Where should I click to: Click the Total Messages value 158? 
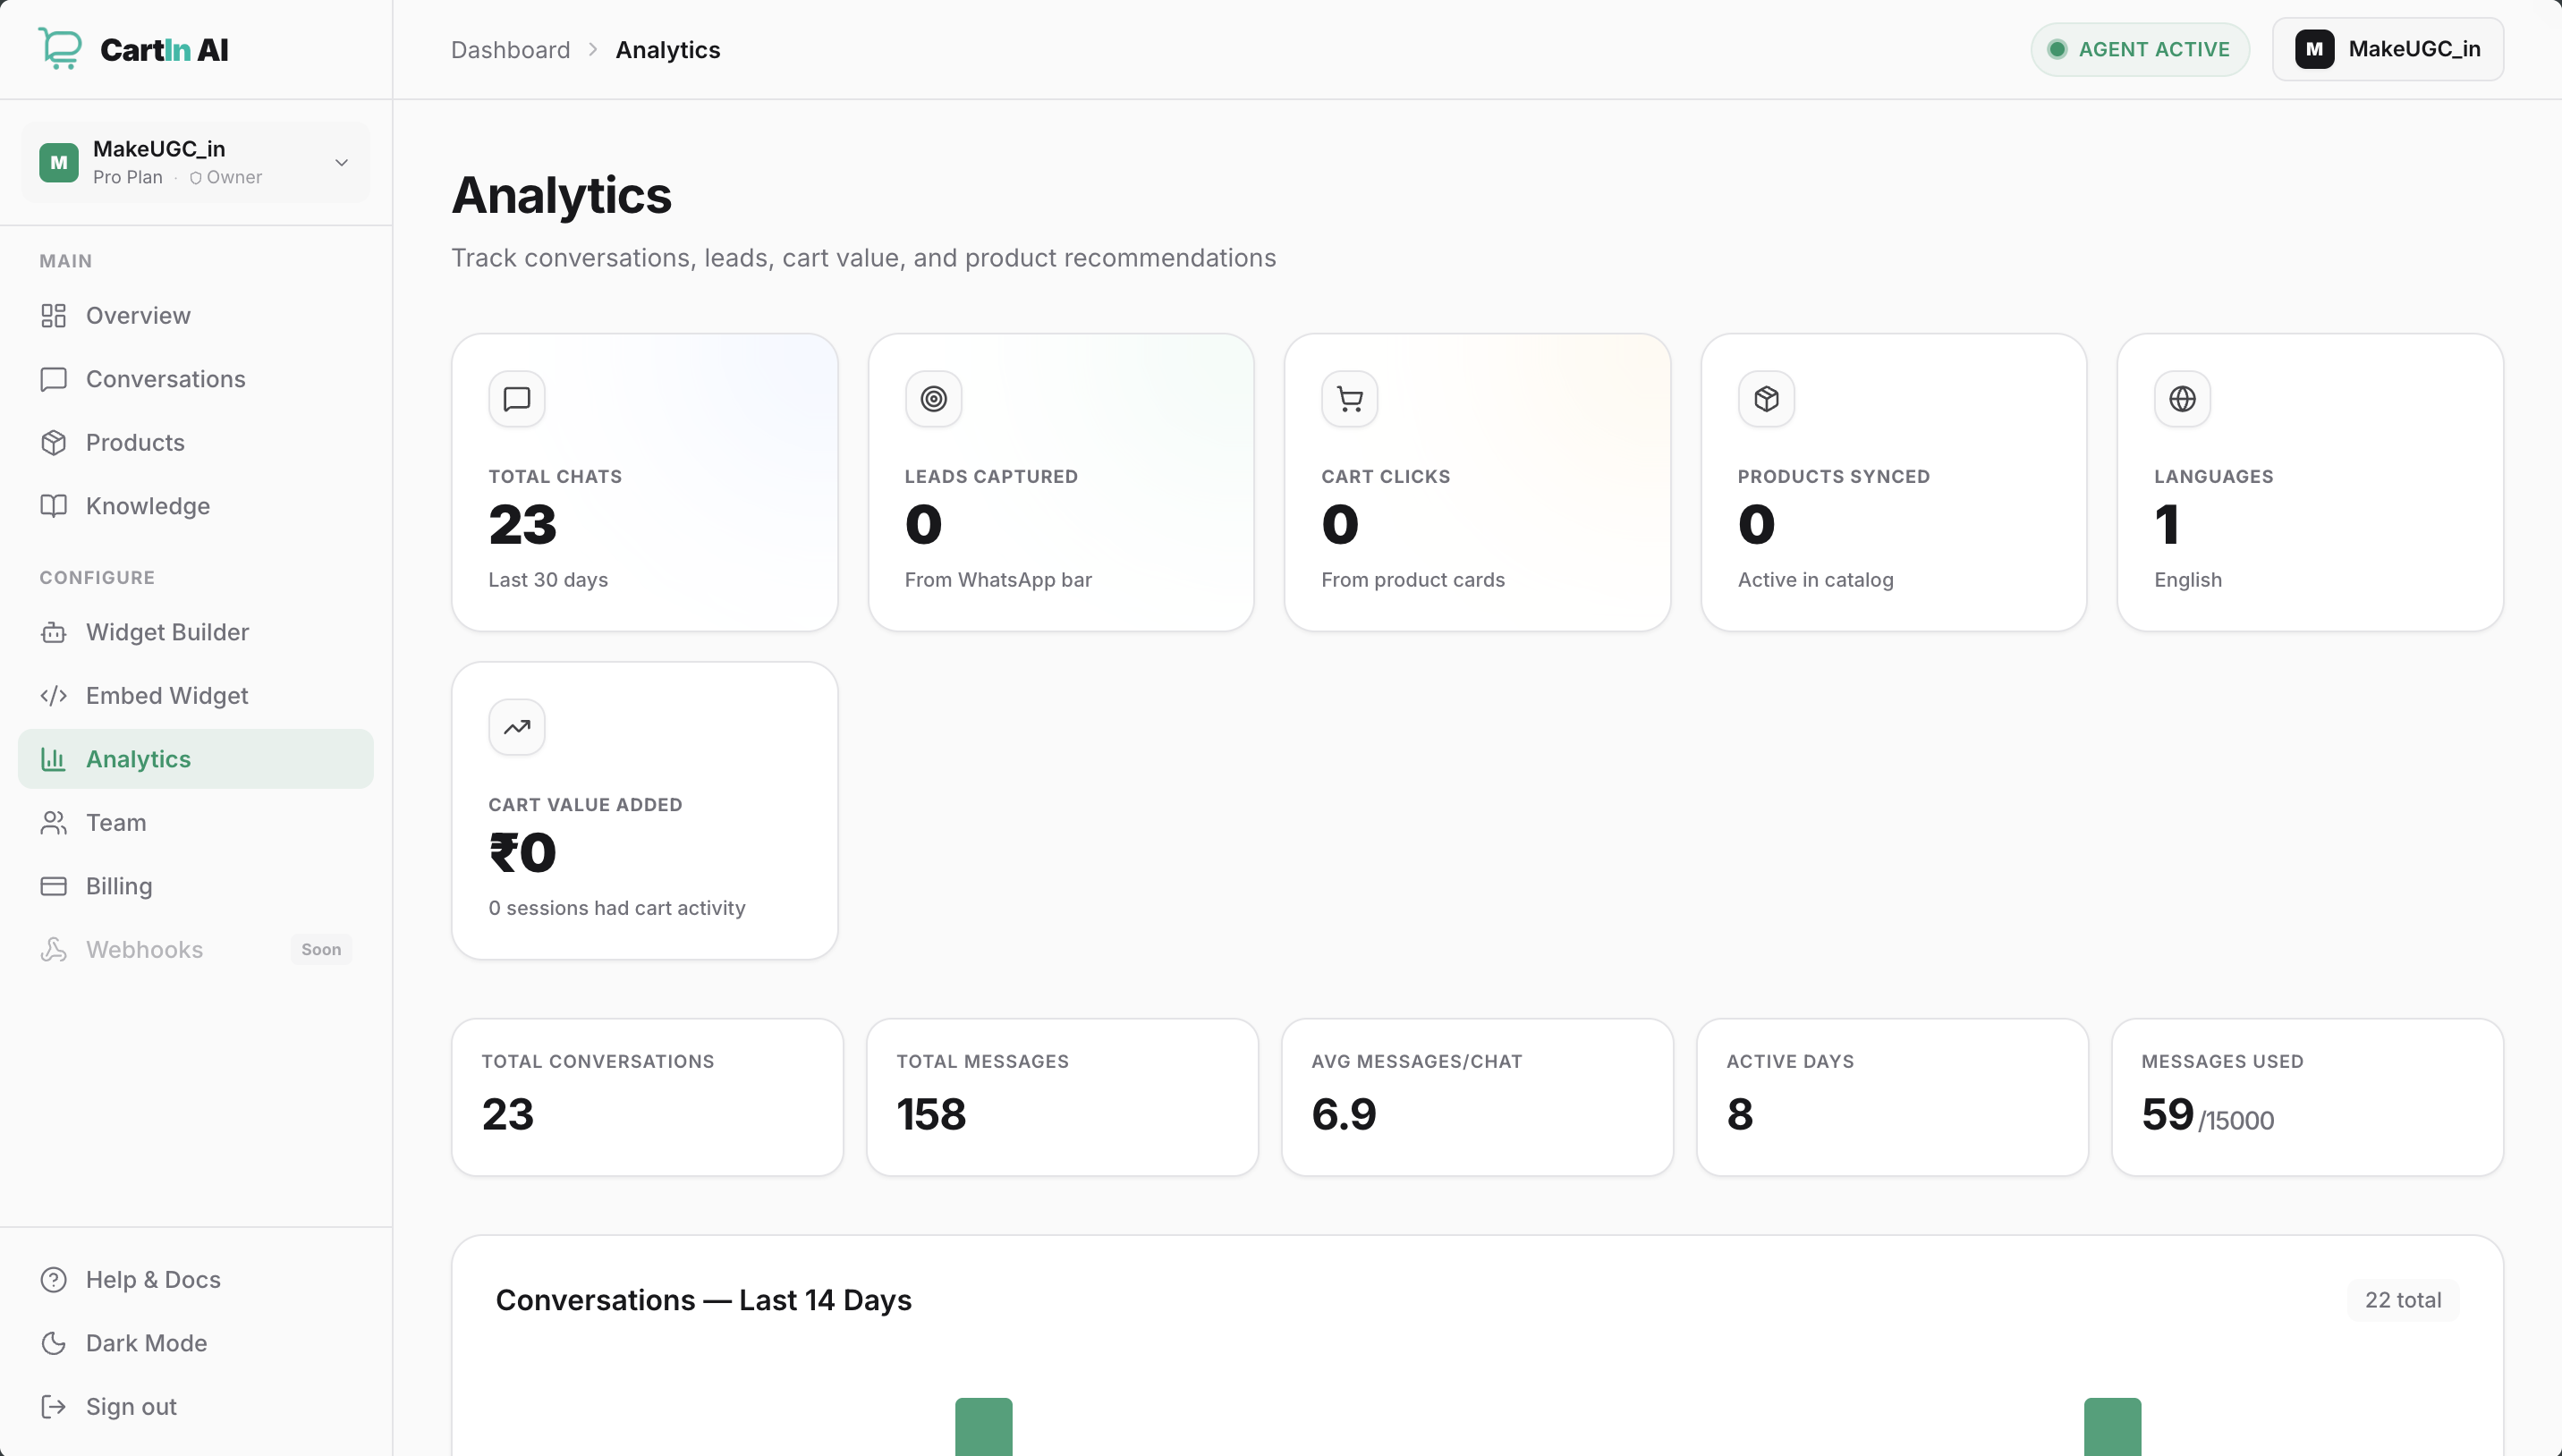(x=931, y=1114)
